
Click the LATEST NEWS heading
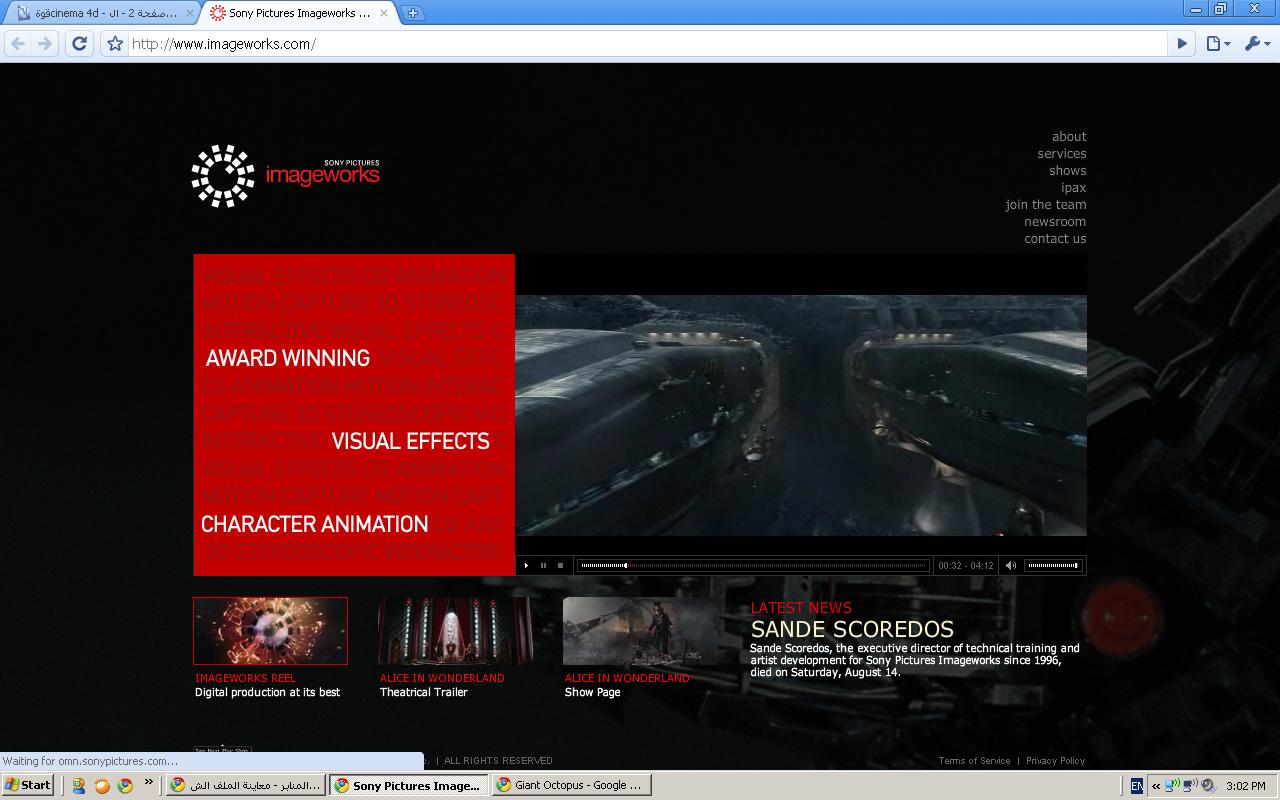coord(801,608)
